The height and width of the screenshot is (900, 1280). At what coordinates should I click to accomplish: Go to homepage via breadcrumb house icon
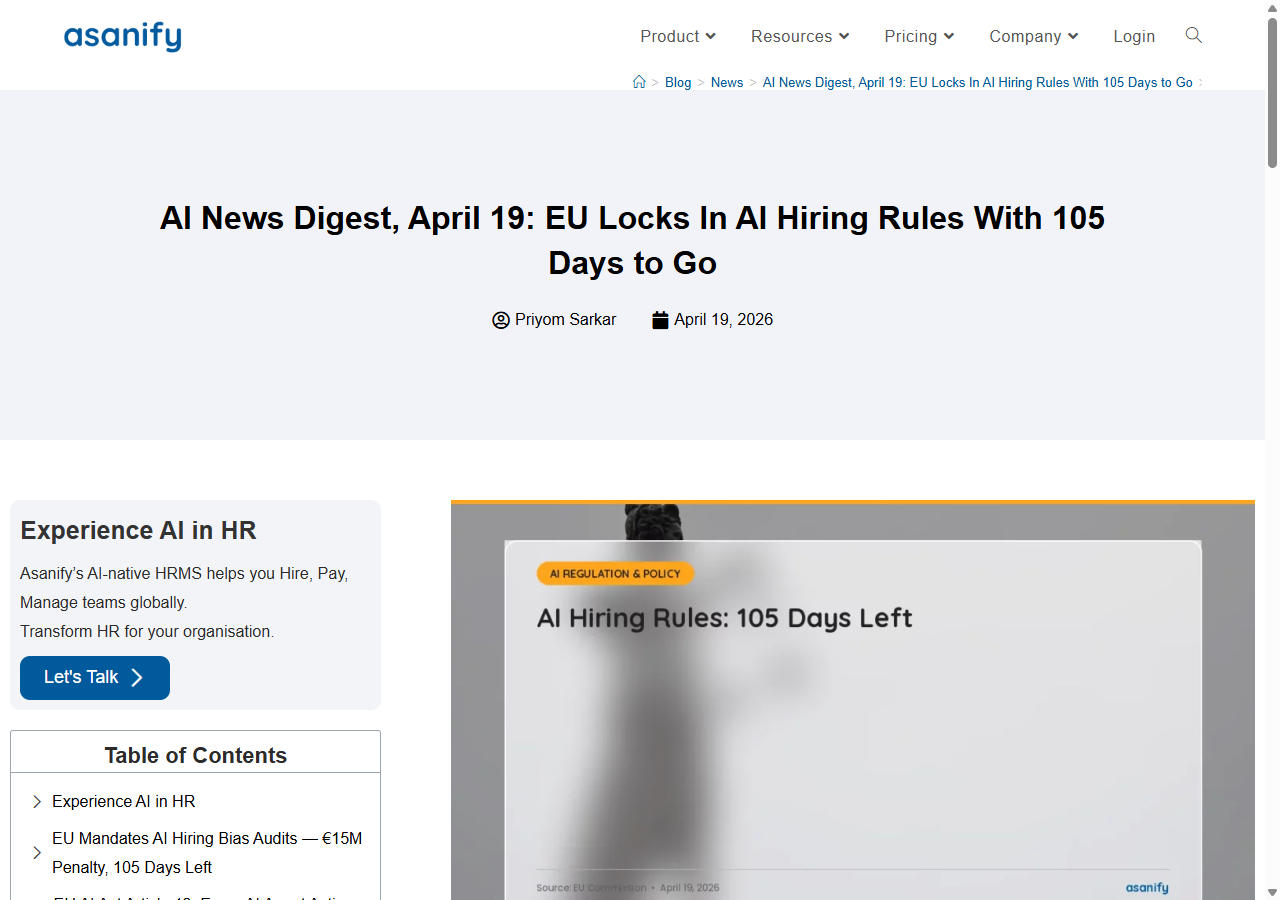tap(639, 82)
